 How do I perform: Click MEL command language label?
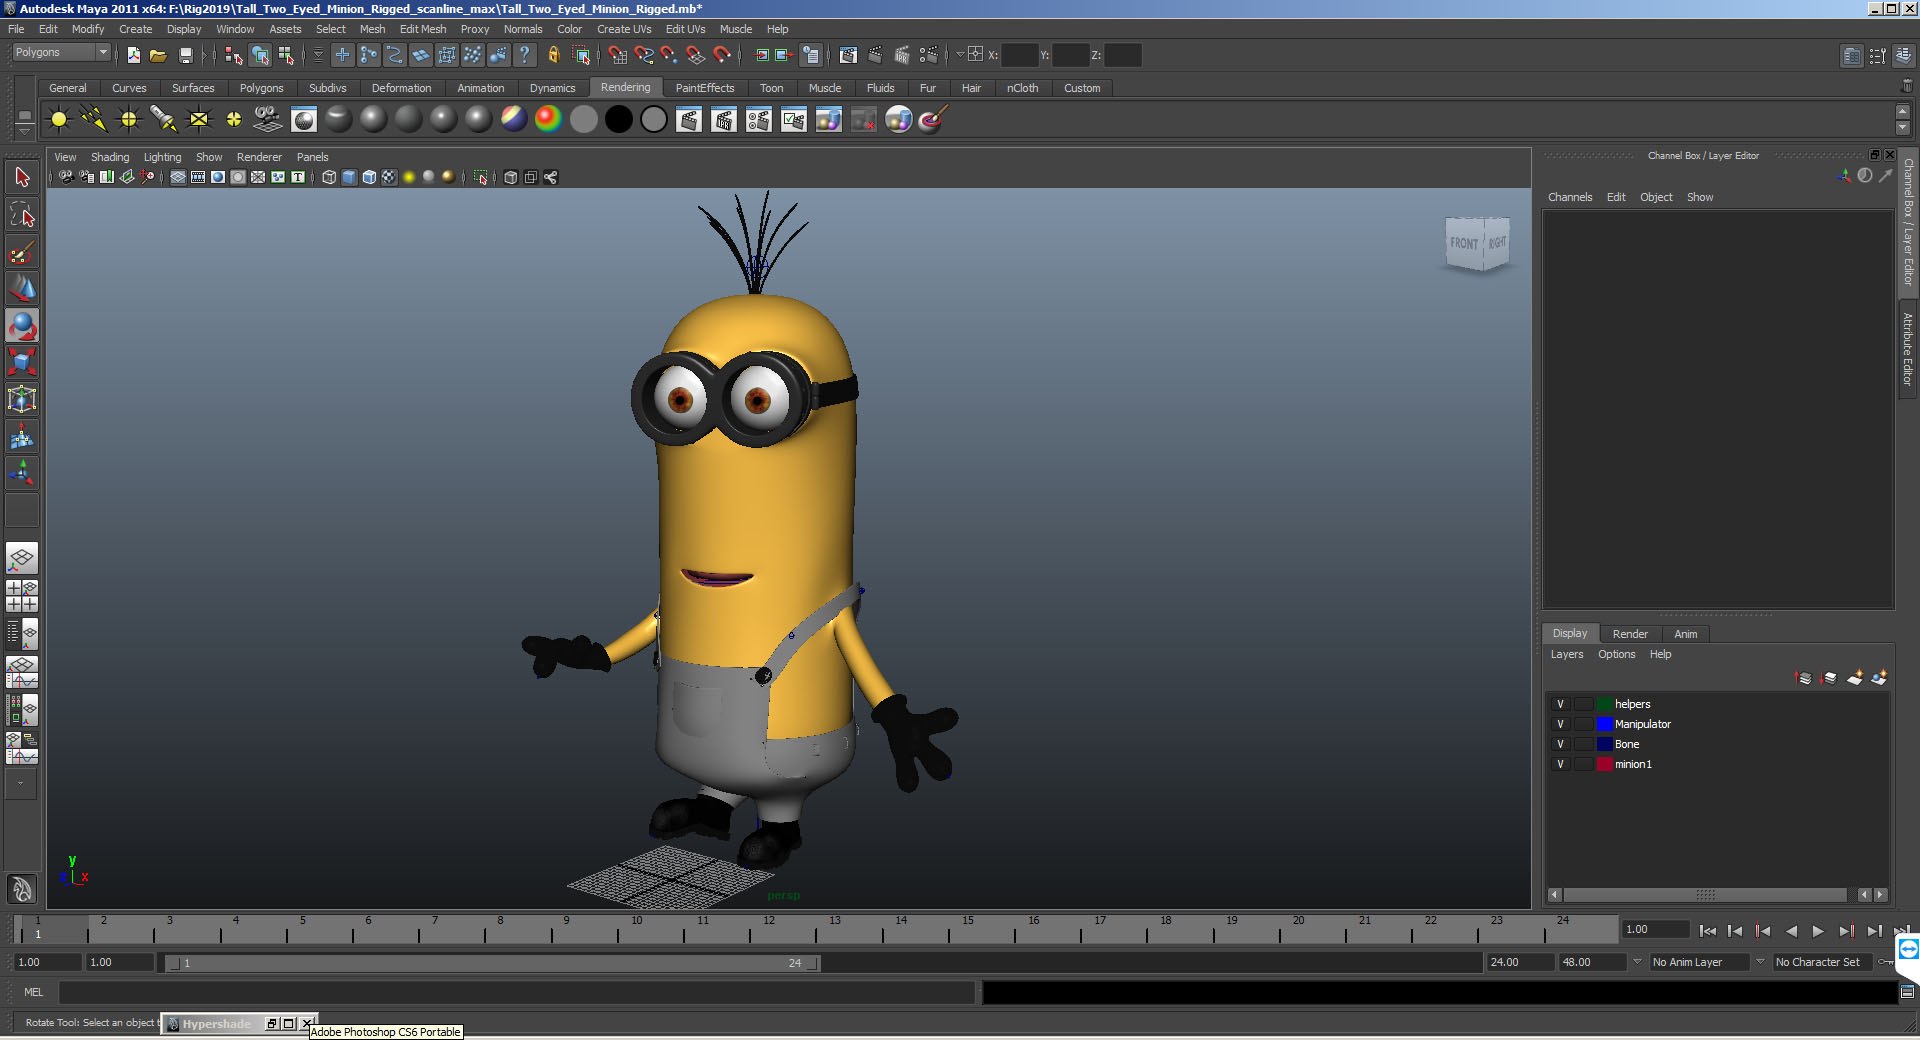point(34,992)
